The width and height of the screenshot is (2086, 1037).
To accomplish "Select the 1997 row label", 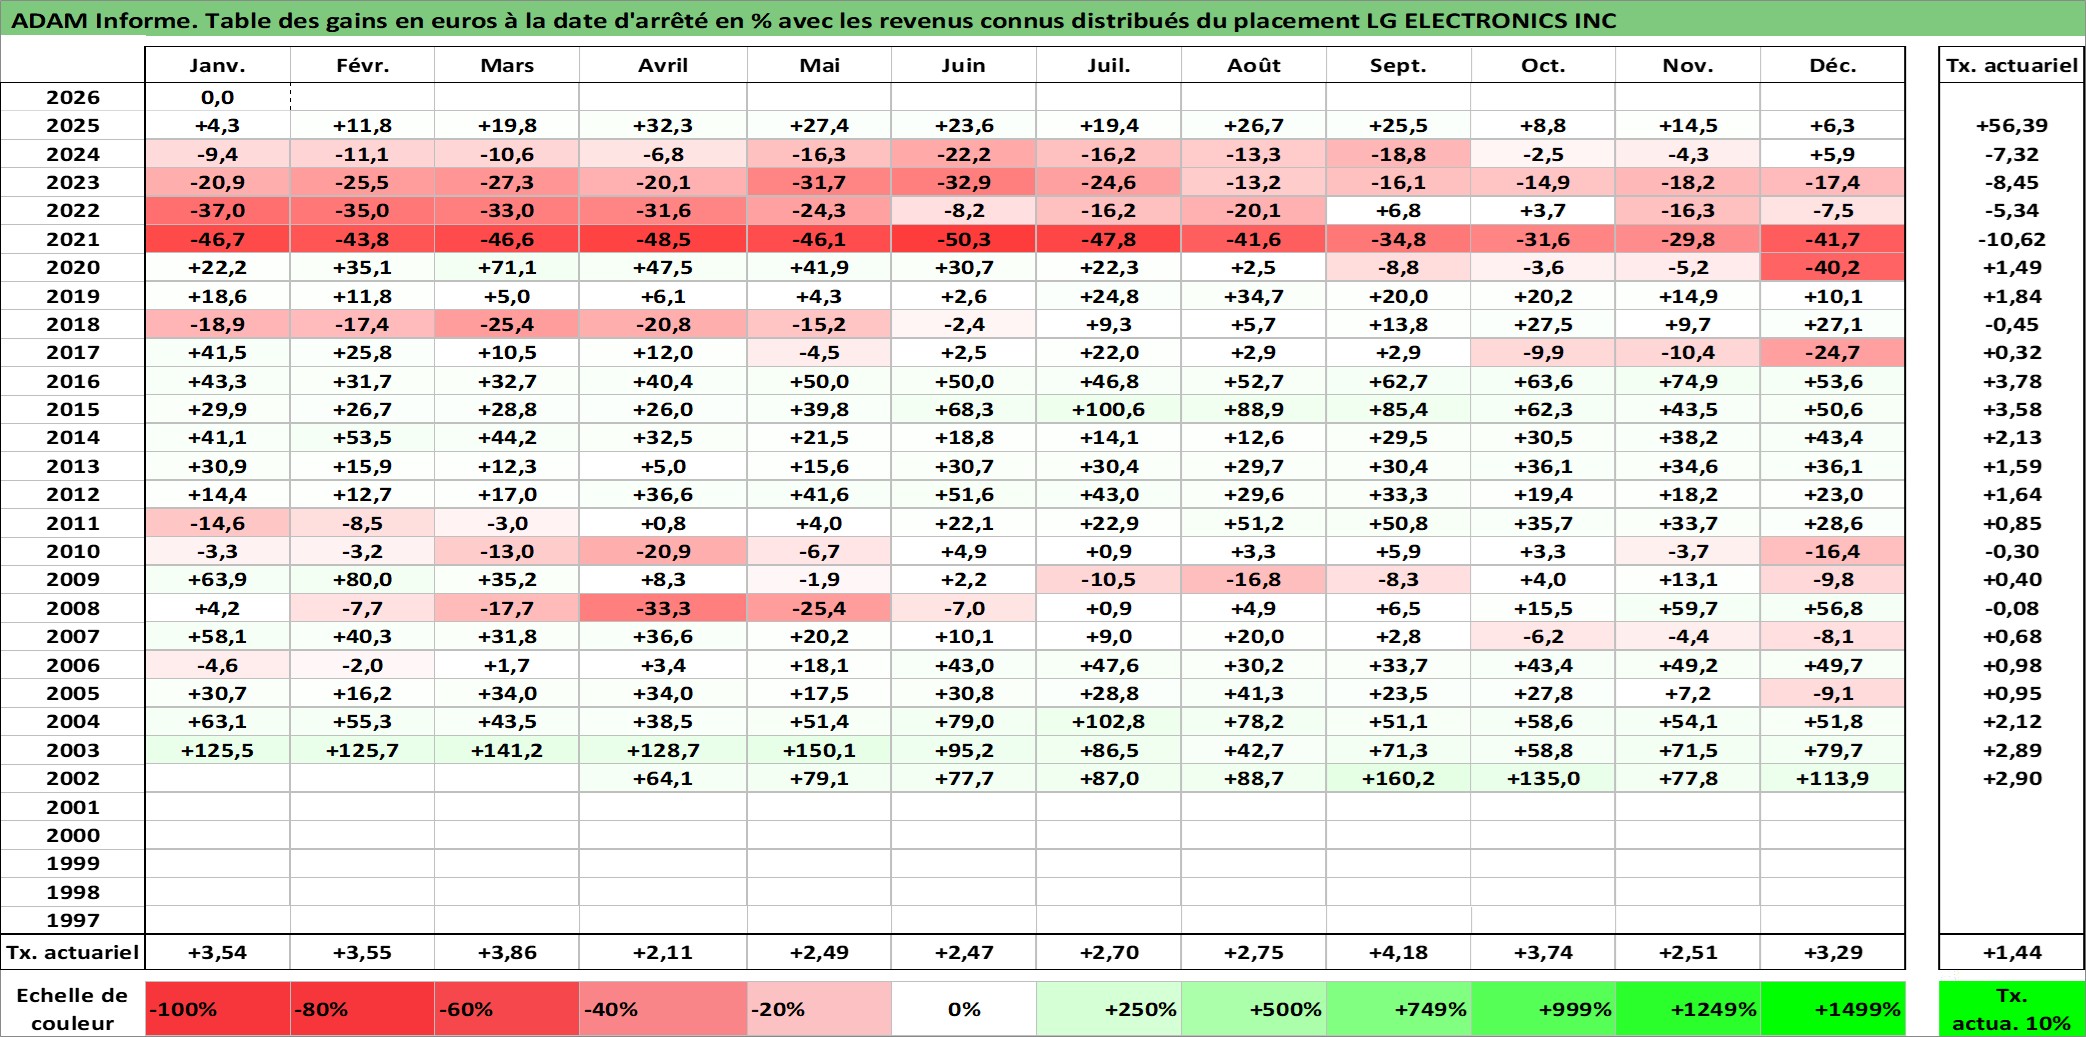I will 73,920.
